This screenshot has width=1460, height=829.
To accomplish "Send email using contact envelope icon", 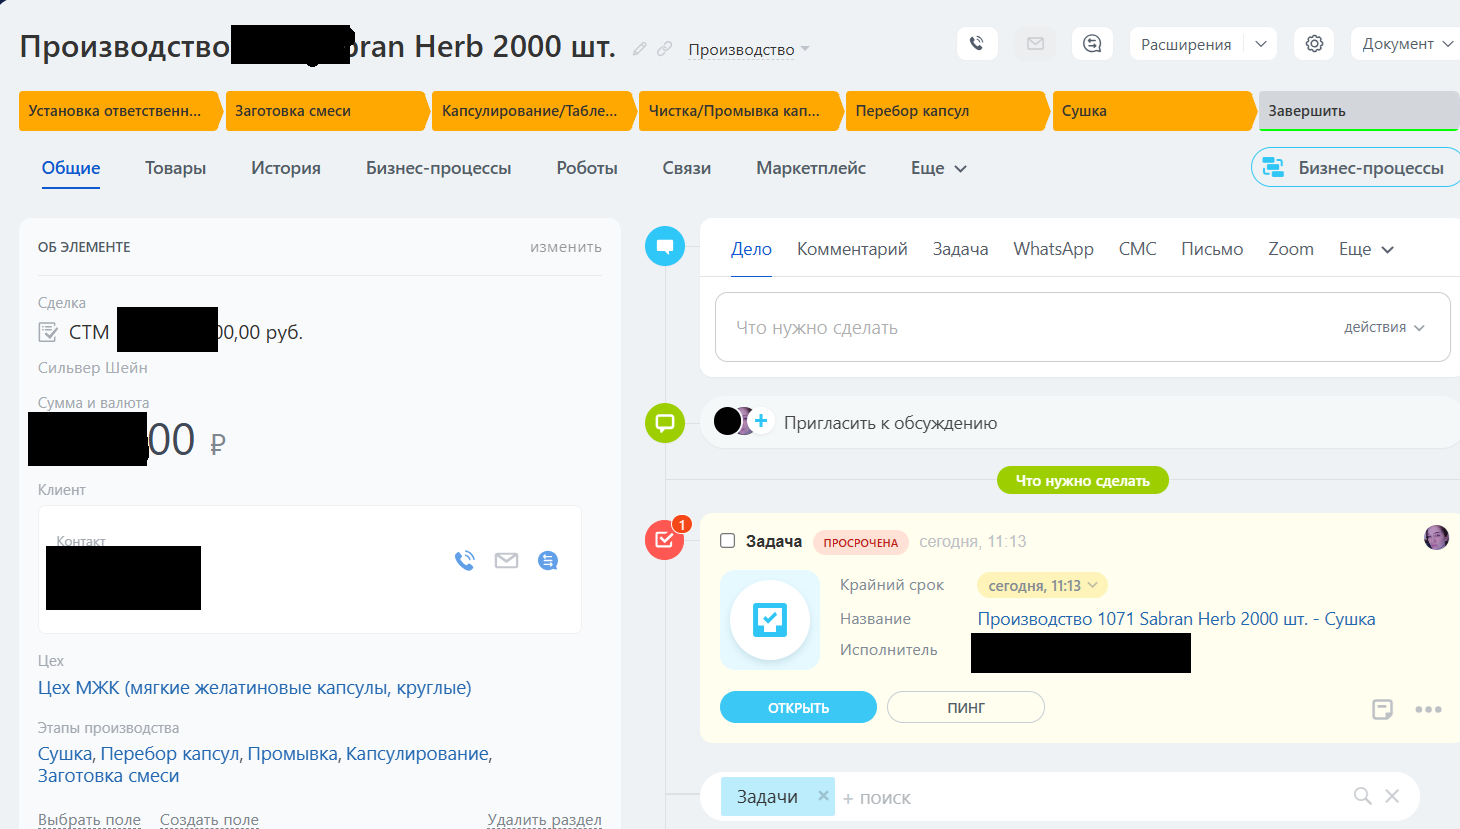I will [507, 561].
